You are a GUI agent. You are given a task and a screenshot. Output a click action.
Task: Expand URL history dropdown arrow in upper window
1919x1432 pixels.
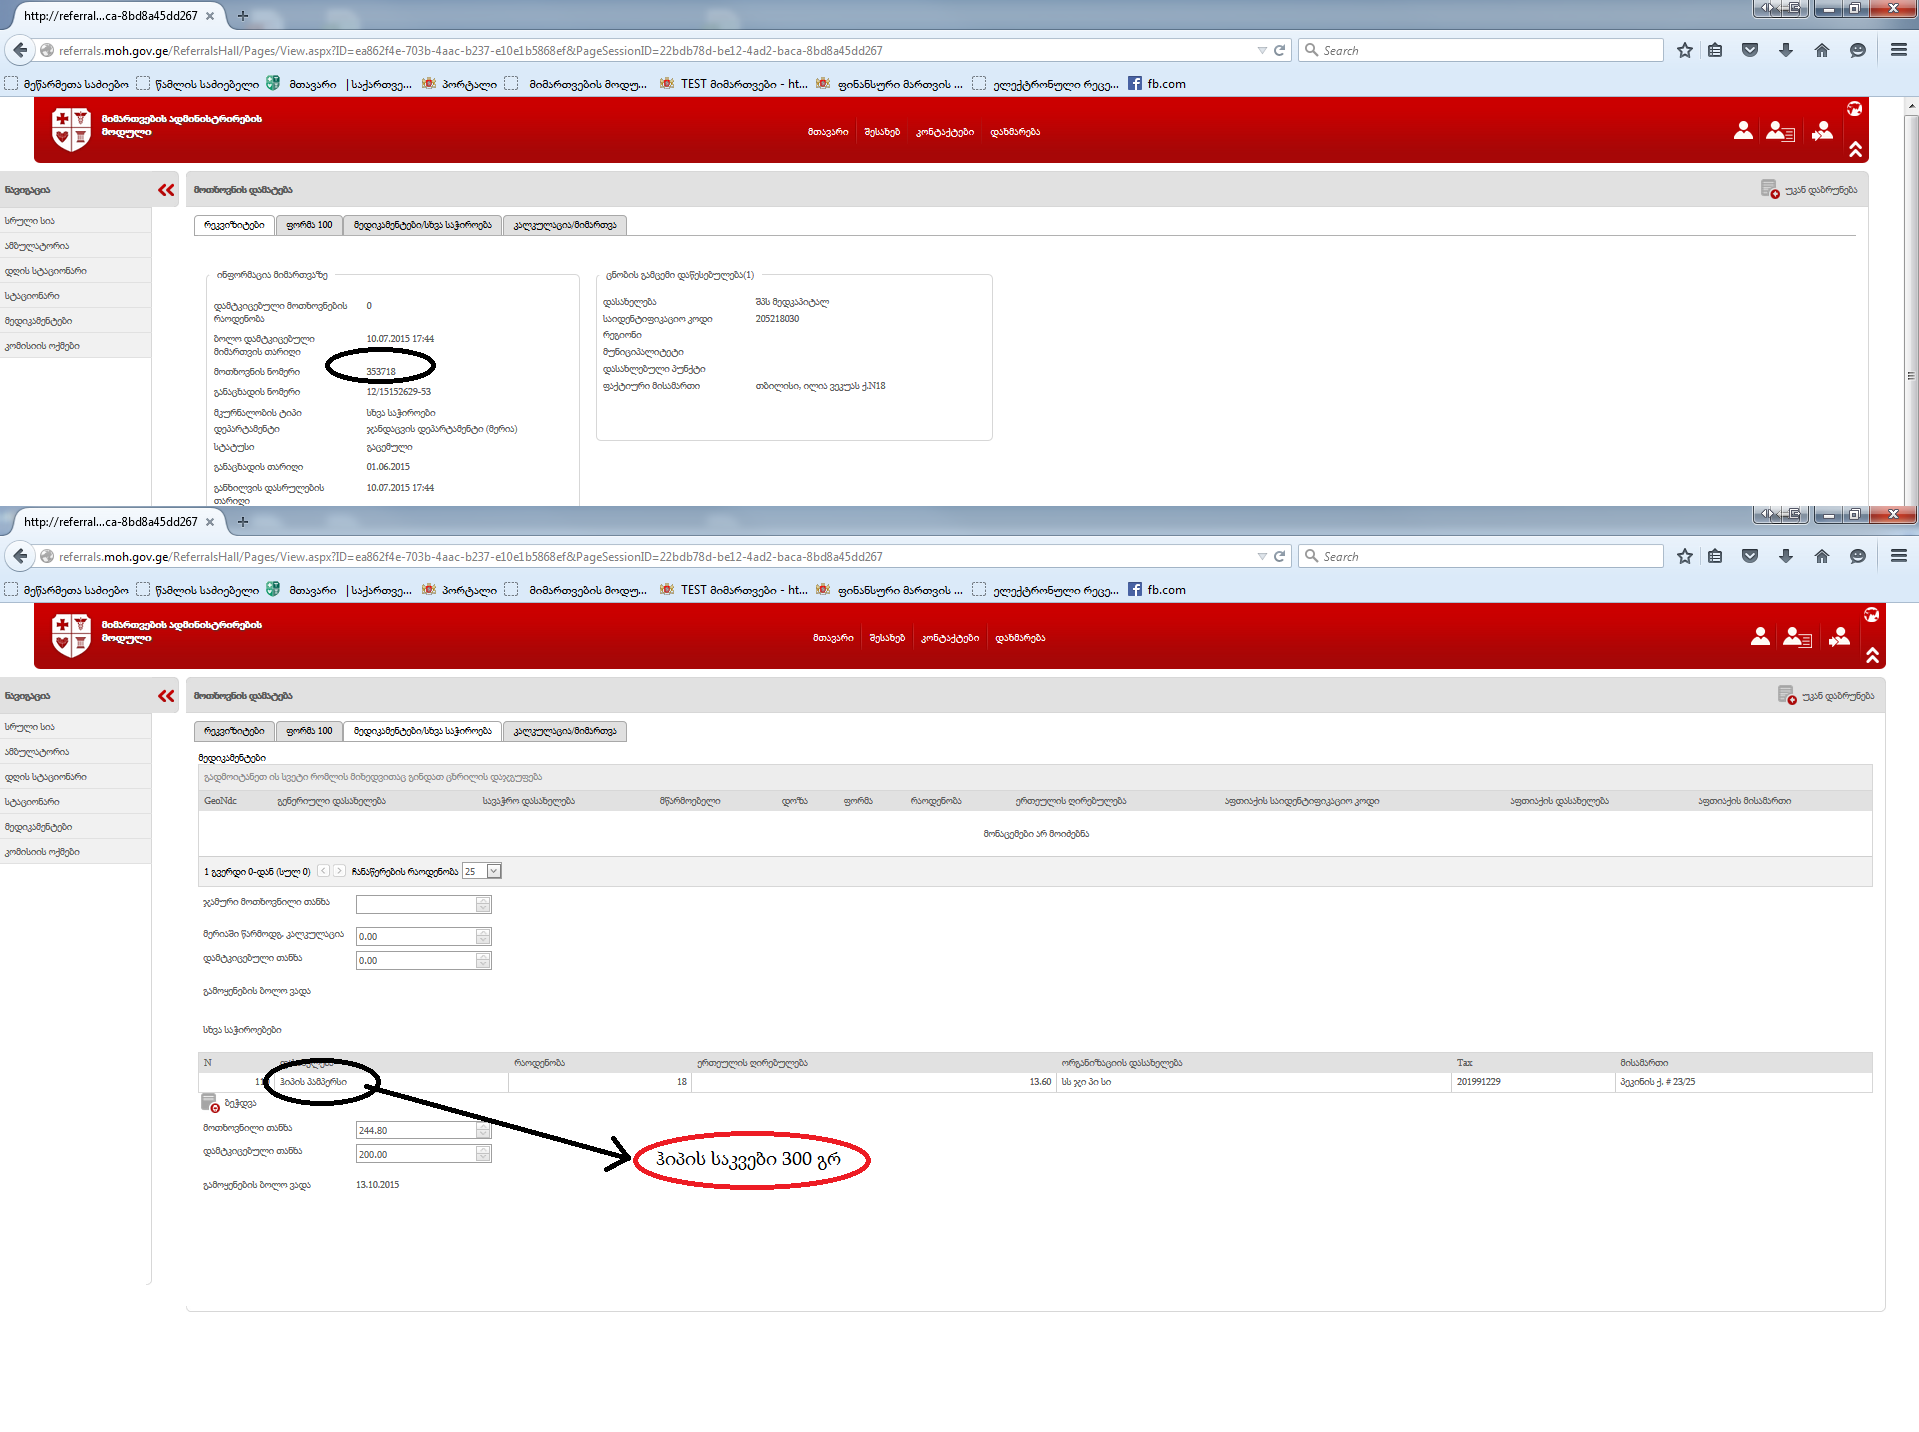(1261, 50)
